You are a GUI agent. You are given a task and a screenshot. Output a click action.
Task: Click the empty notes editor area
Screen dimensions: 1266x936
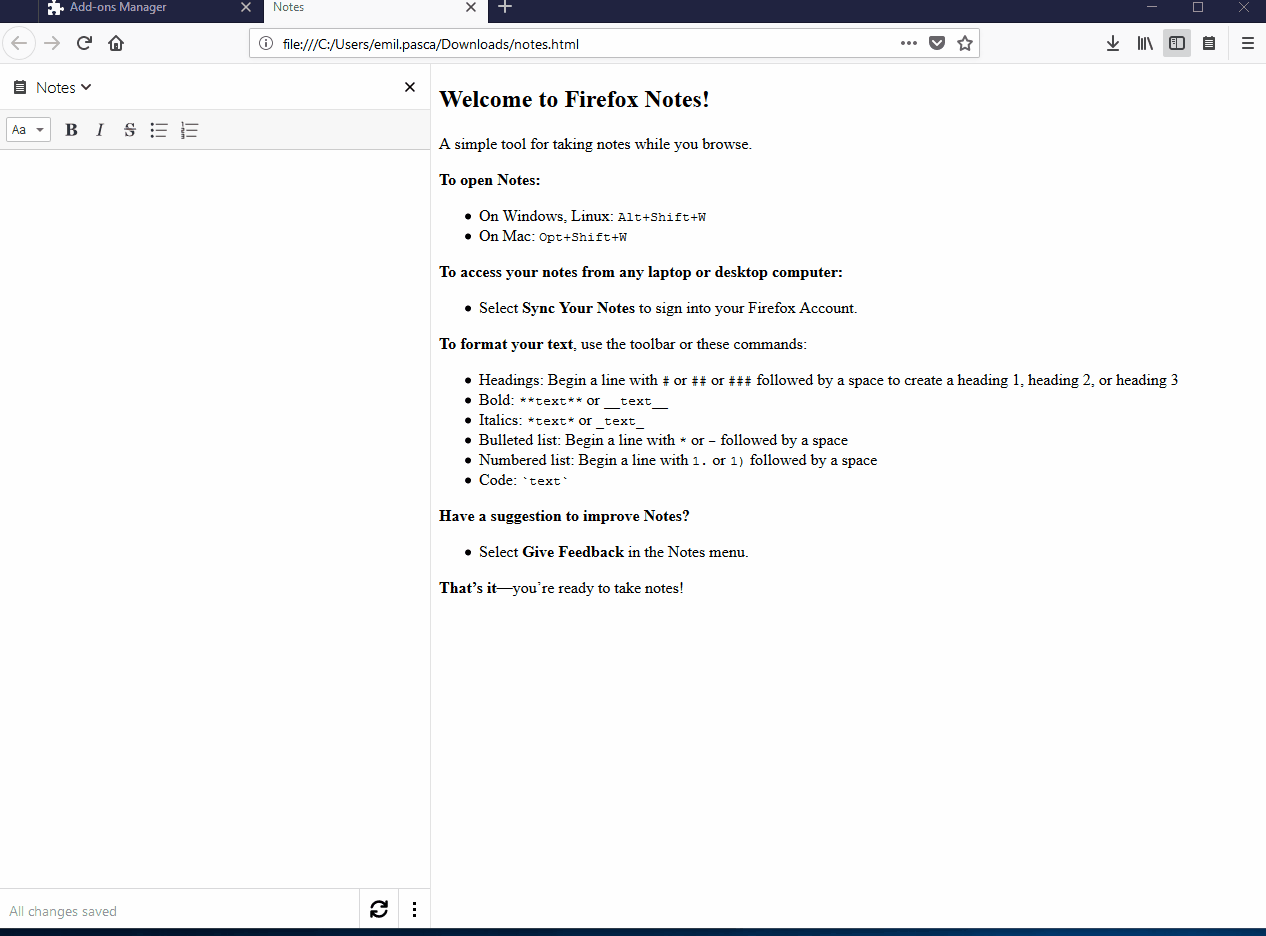point(215,518)
